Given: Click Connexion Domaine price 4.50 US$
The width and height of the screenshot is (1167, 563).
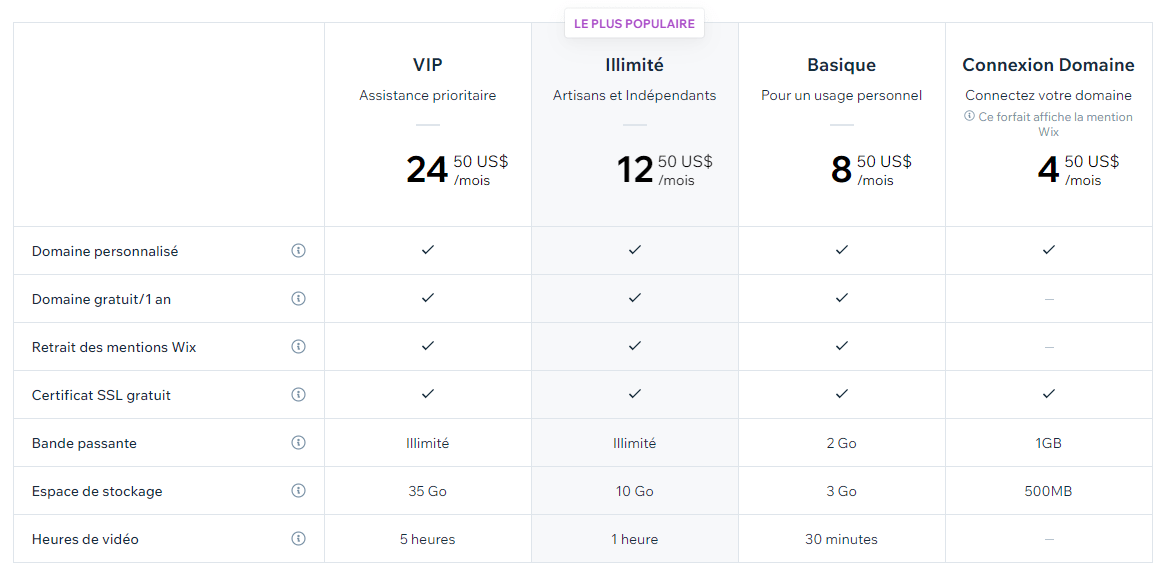Looking at the screenshot, I should [x=1078, y=170].
